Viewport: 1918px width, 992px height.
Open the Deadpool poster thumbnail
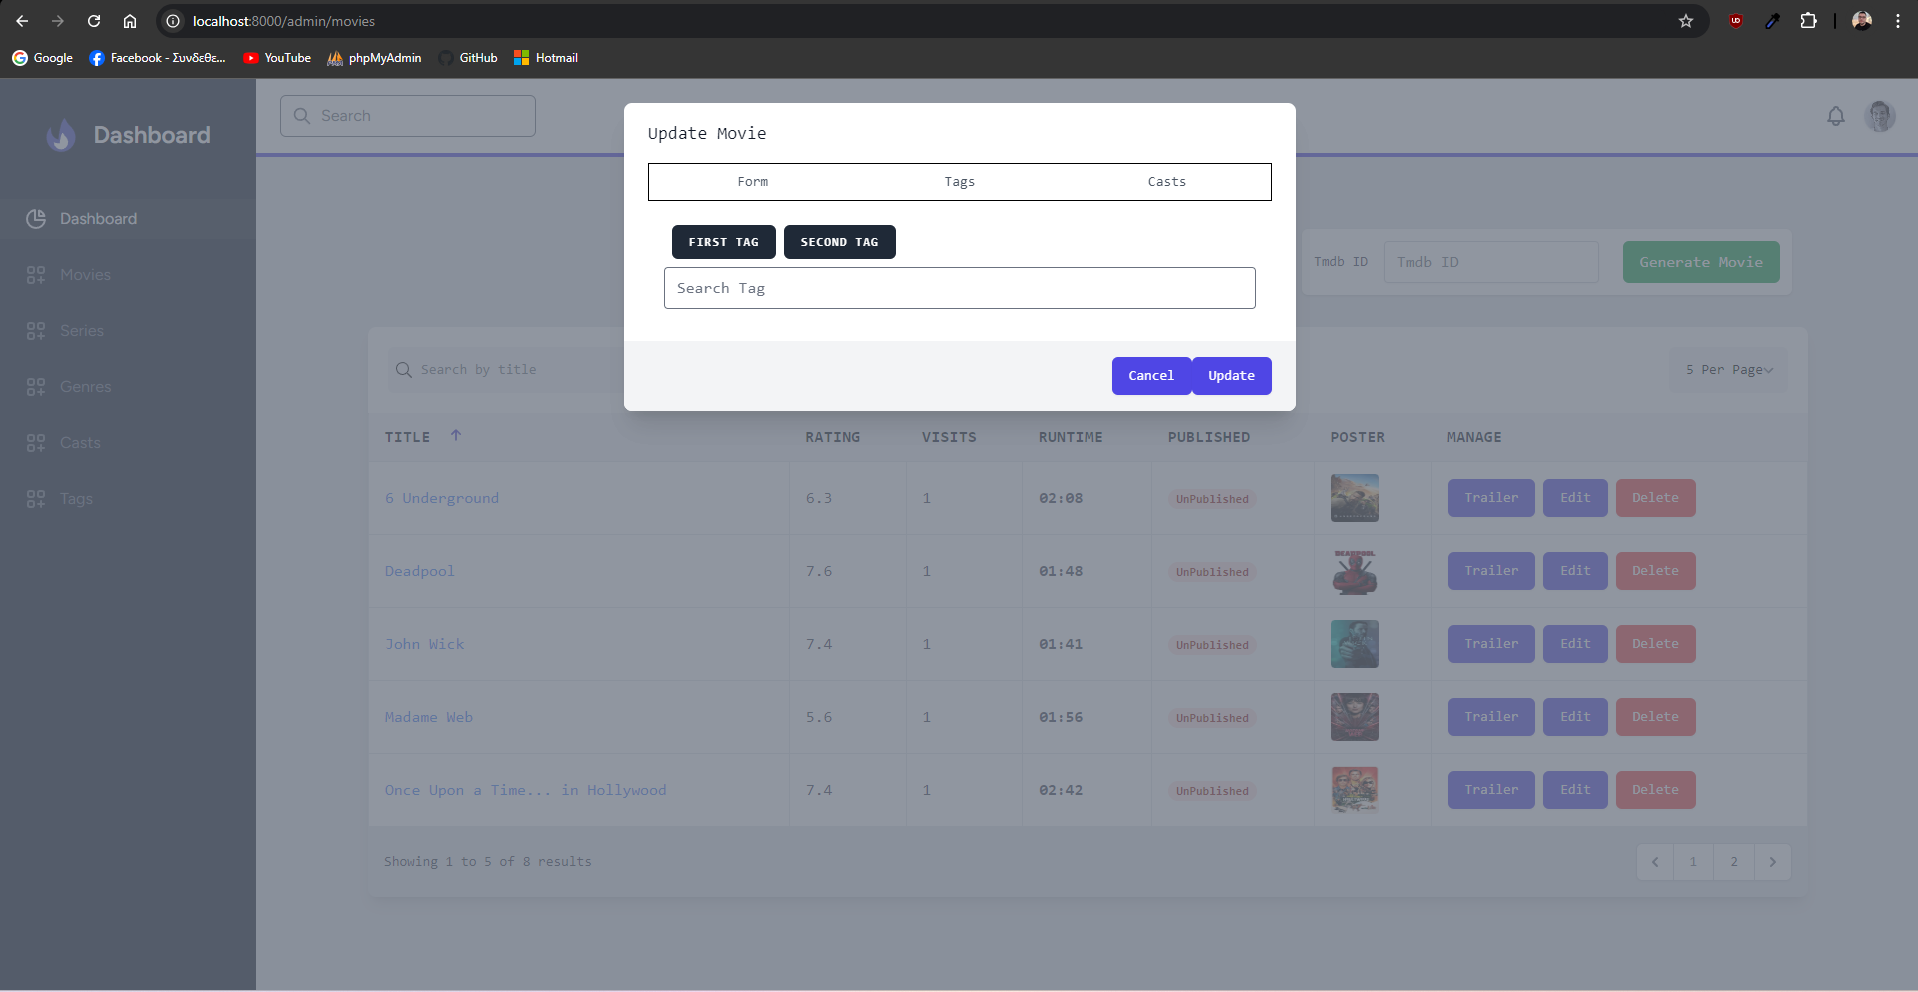[x=1354, y=571]
